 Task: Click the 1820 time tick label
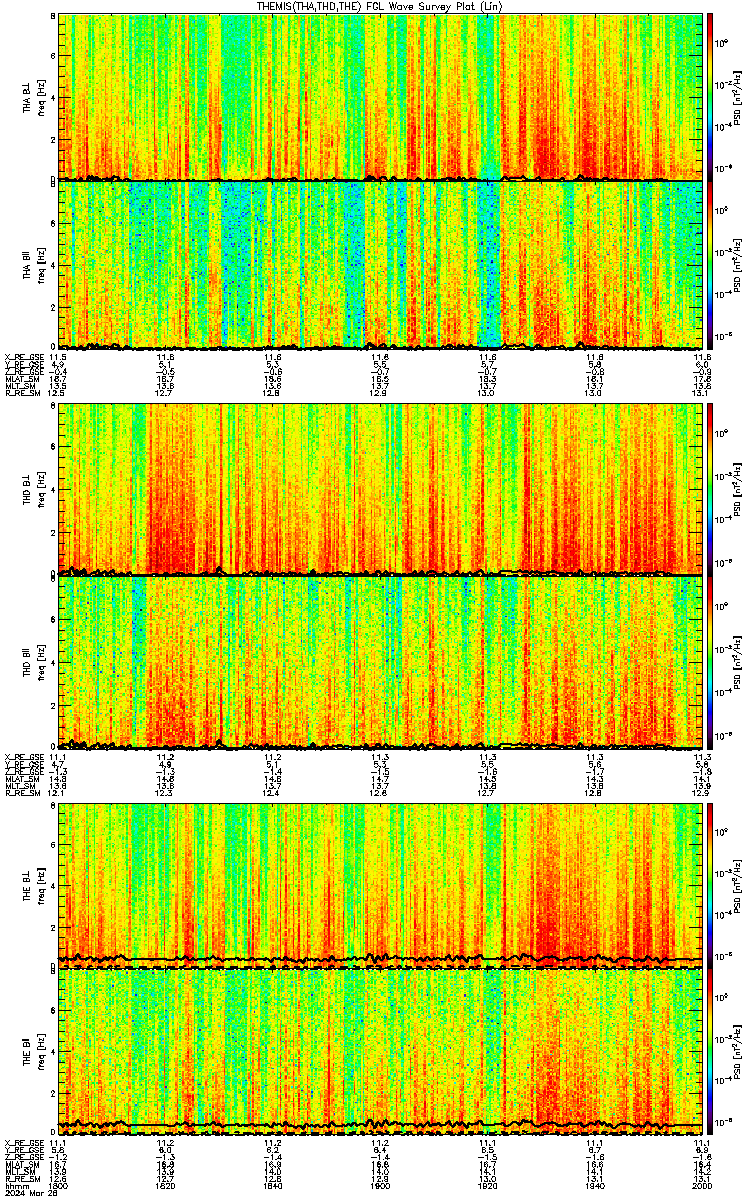(x=167, y=1186)
